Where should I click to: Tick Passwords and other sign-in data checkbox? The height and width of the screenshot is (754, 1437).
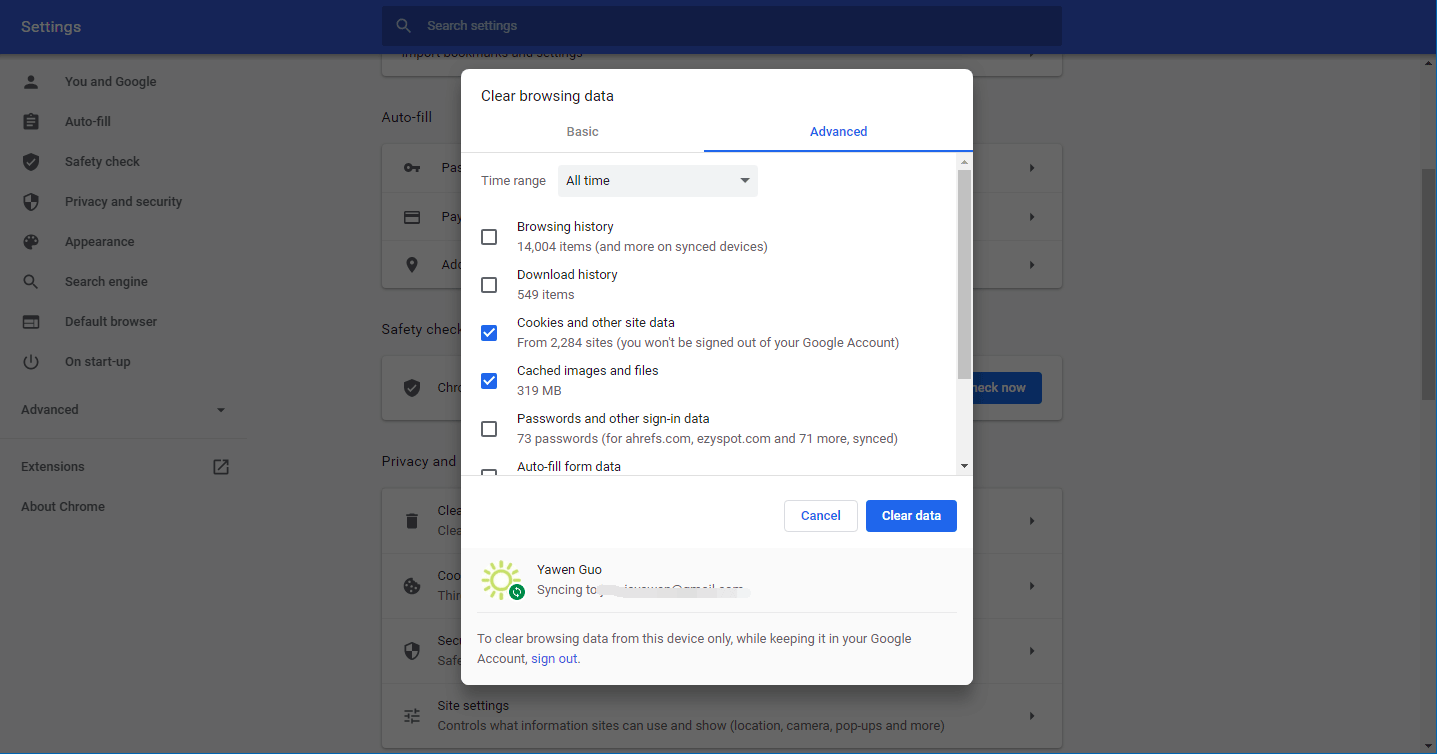[x=489, y=429]
